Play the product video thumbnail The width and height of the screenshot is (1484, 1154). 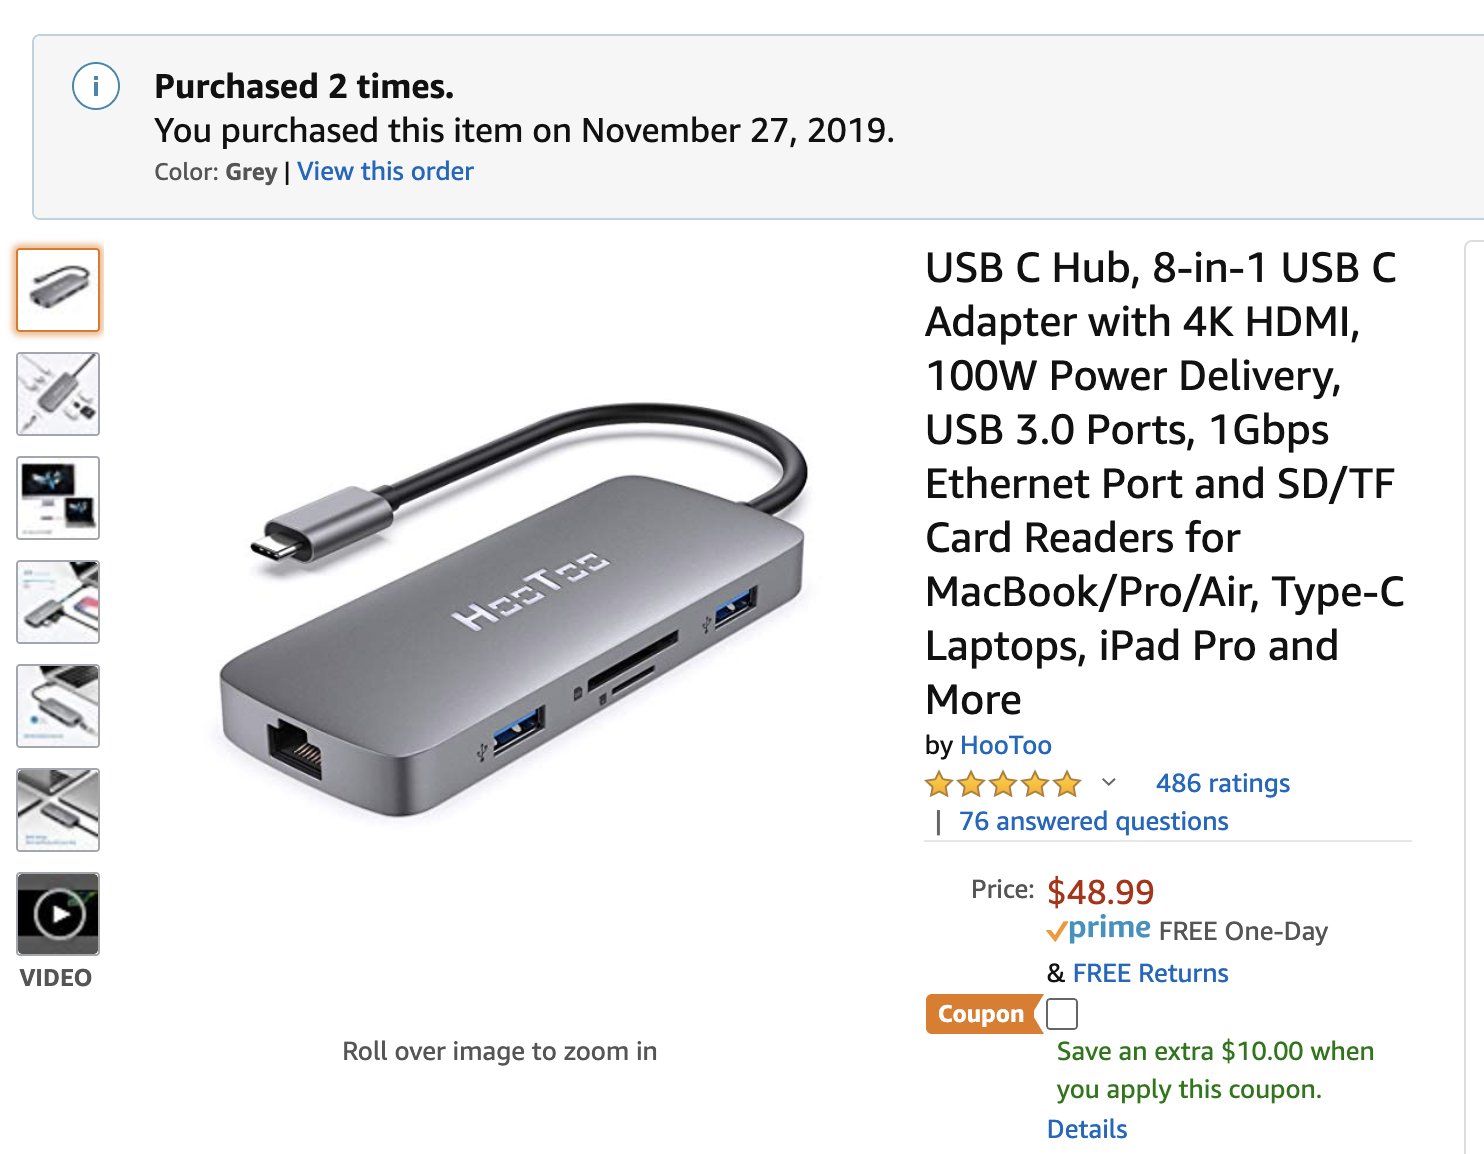click(58, 914)
